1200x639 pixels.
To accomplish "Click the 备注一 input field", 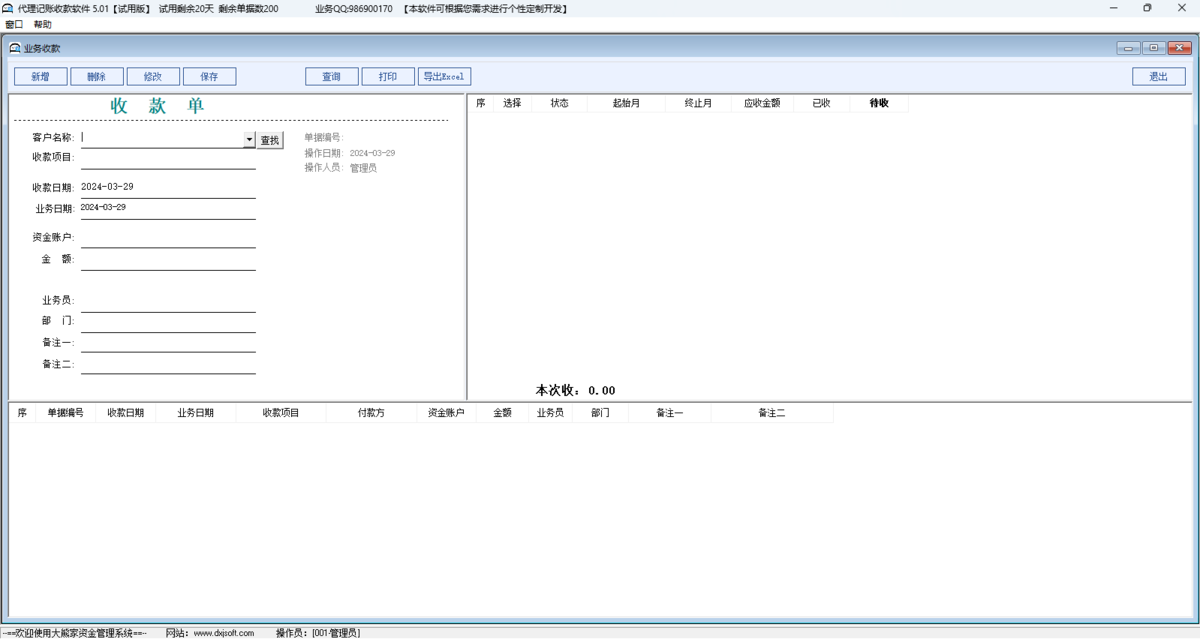I will point(168,343).
